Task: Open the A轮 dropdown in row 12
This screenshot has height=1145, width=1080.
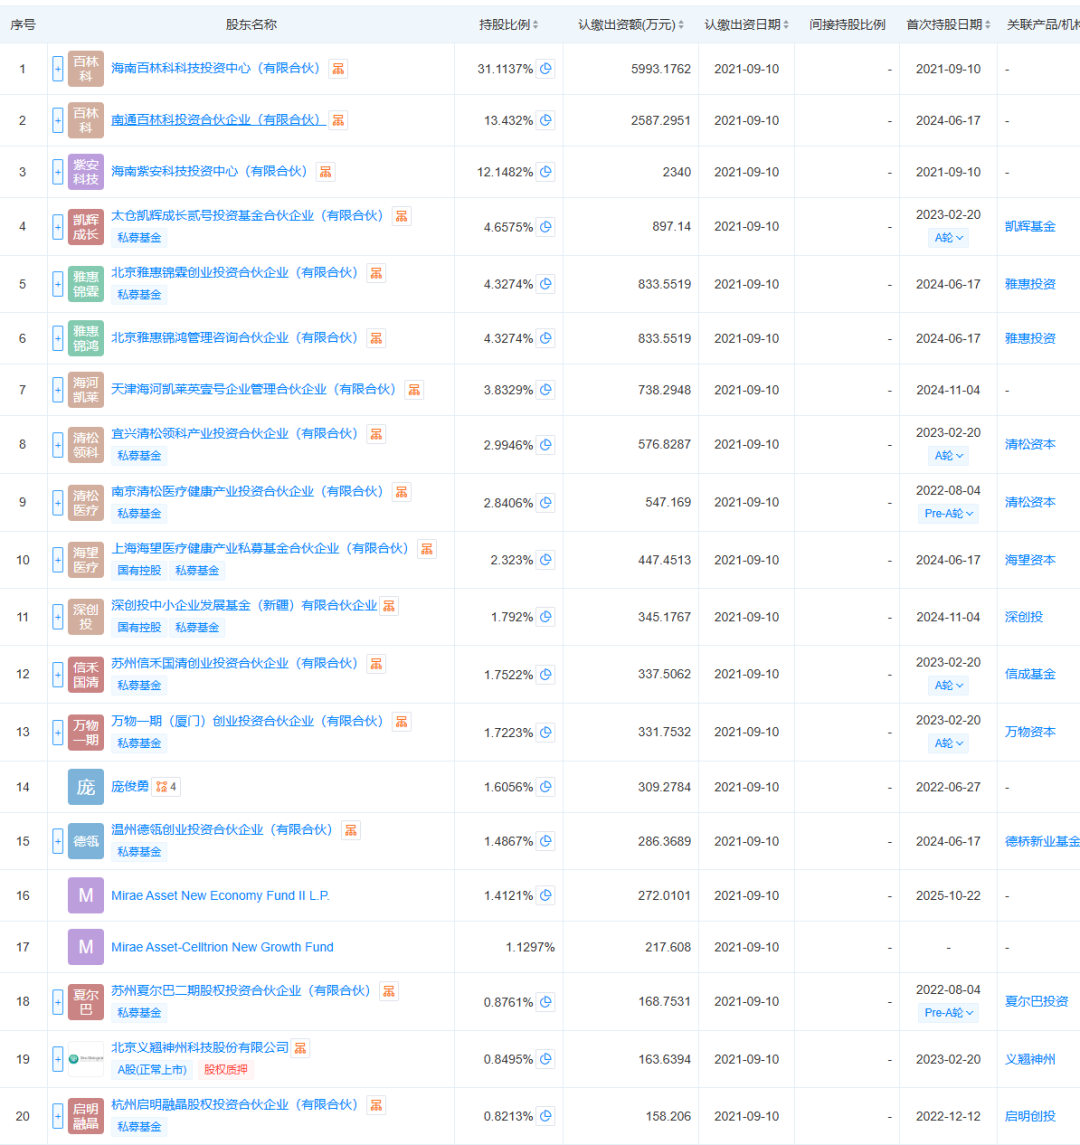Action: [949, 685]
